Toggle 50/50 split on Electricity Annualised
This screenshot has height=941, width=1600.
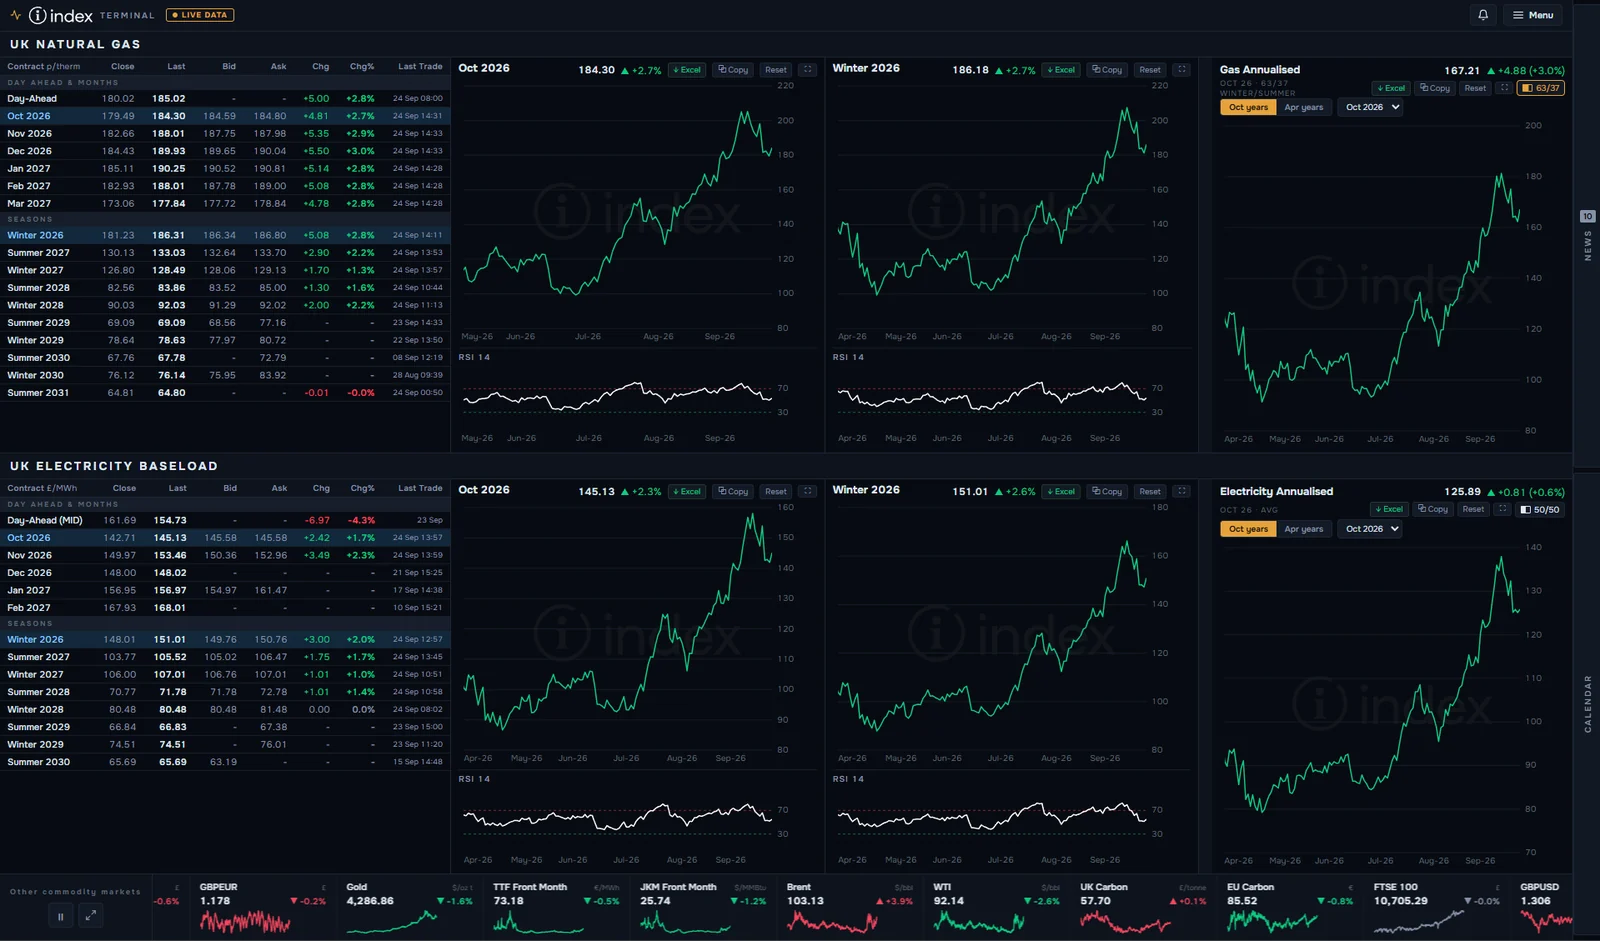(x=1540, y=510)
